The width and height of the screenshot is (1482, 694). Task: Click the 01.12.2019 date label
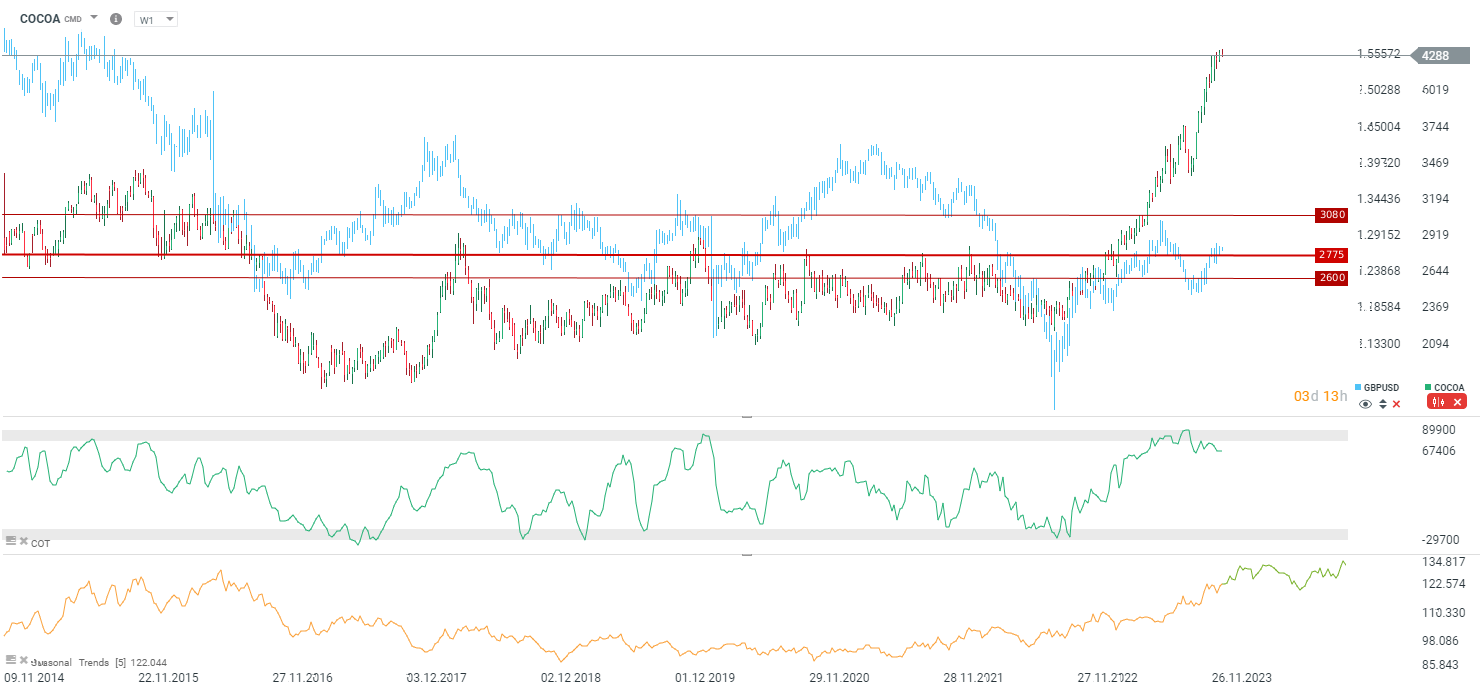click(705, 678)
